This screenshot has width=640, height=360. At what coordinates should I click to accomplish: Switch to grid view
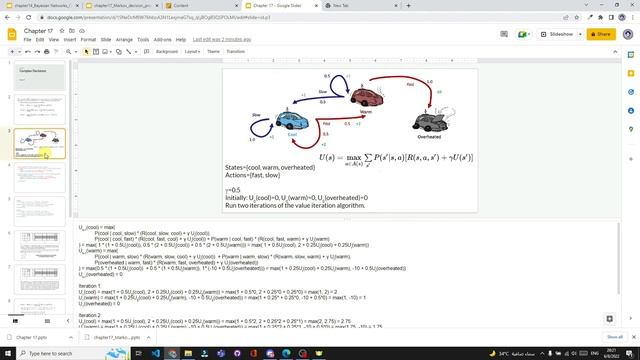(47, 321)
